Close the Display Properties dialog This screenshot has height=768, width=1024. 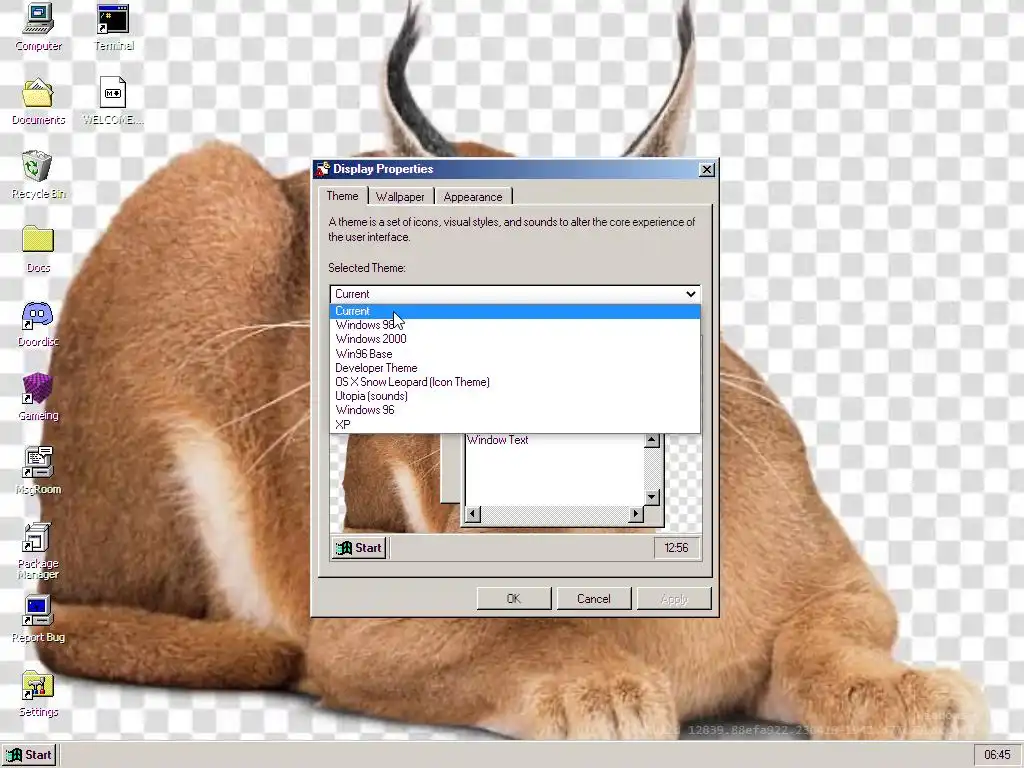(x=707, y=170)
